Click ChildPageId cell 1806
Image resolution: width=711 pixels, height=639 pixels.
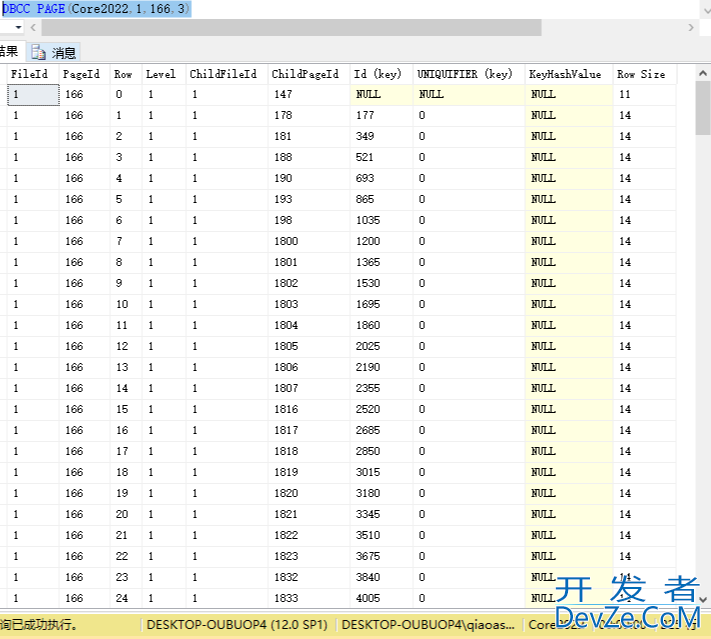point(309,367)
